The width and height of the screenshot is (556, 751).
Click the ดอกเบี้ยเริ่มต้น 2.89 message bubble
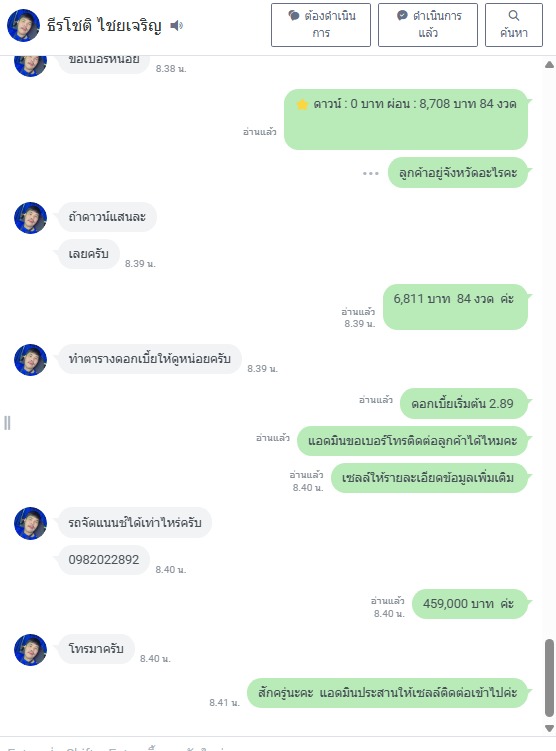click(x=464, y=403)
